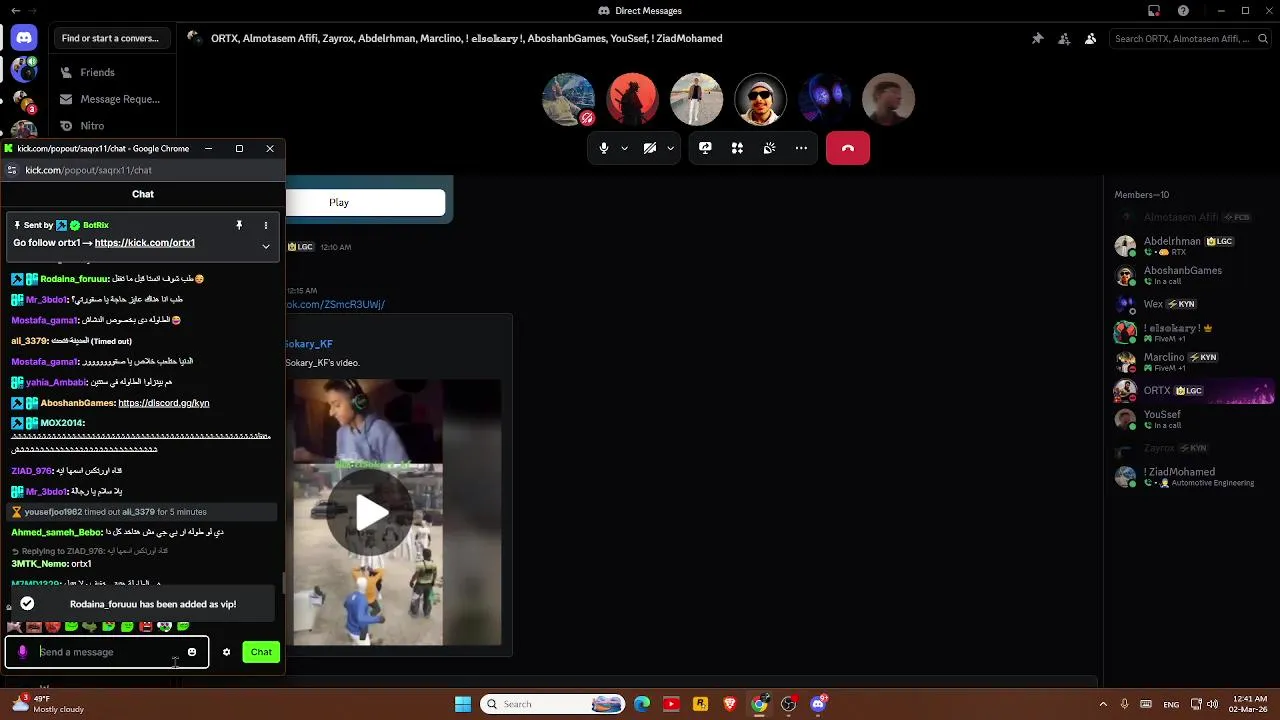Viewport: 1280px width, 720px height.
Task: Open Discord help icon in title bar
Action: click(x=1183, y=11)
